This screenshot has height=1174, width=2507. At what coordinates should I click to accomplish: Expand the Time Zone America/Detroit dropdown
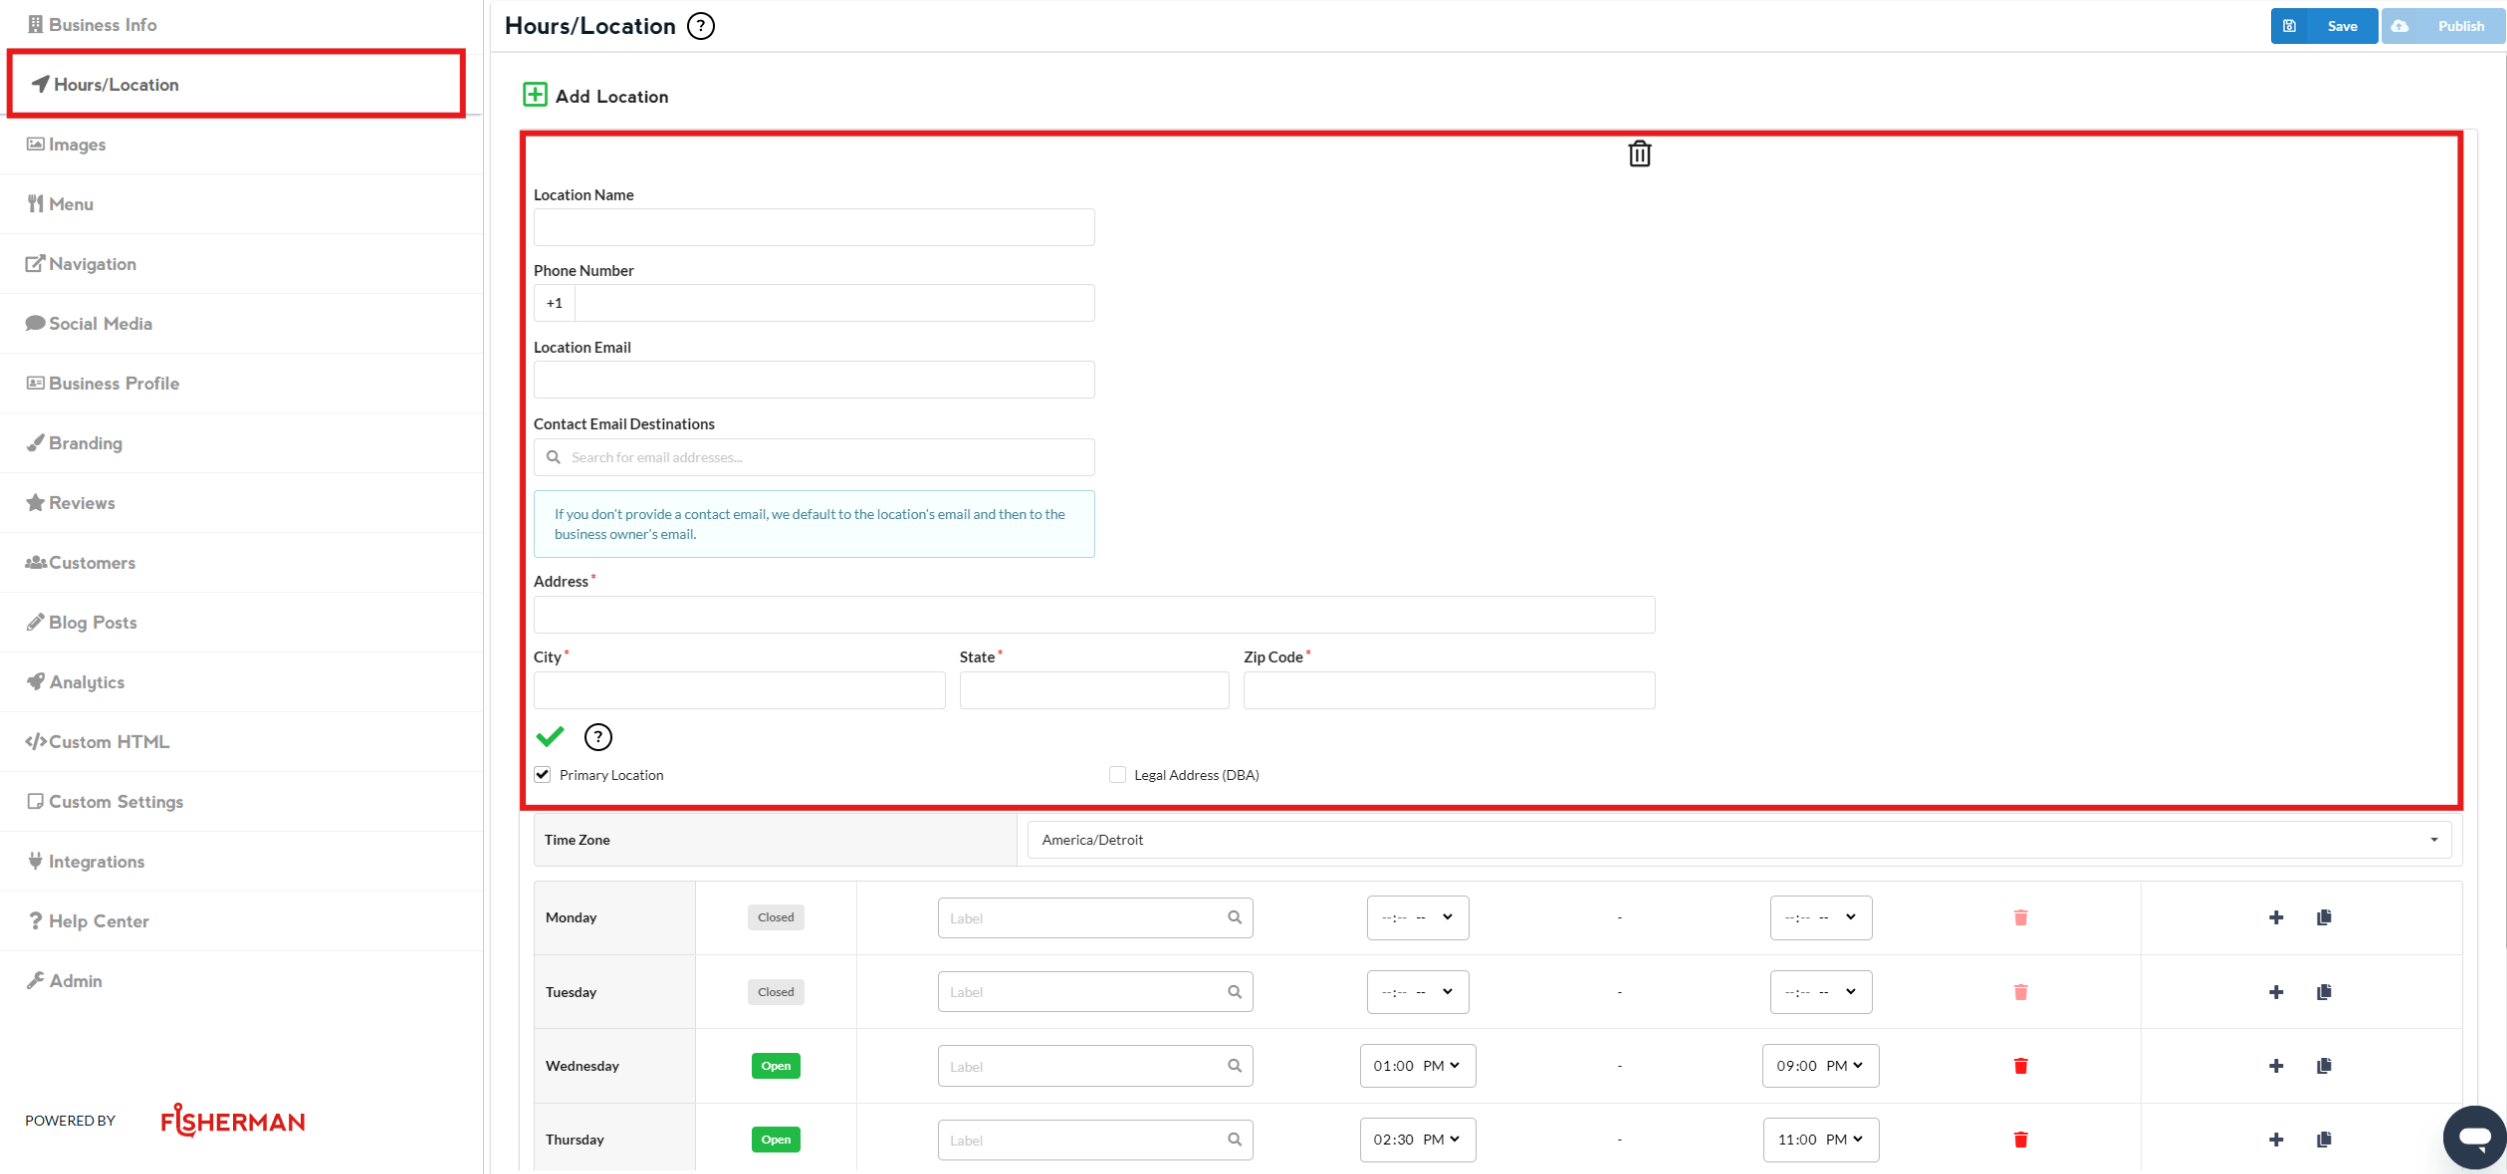click(x=1738, y=840)
